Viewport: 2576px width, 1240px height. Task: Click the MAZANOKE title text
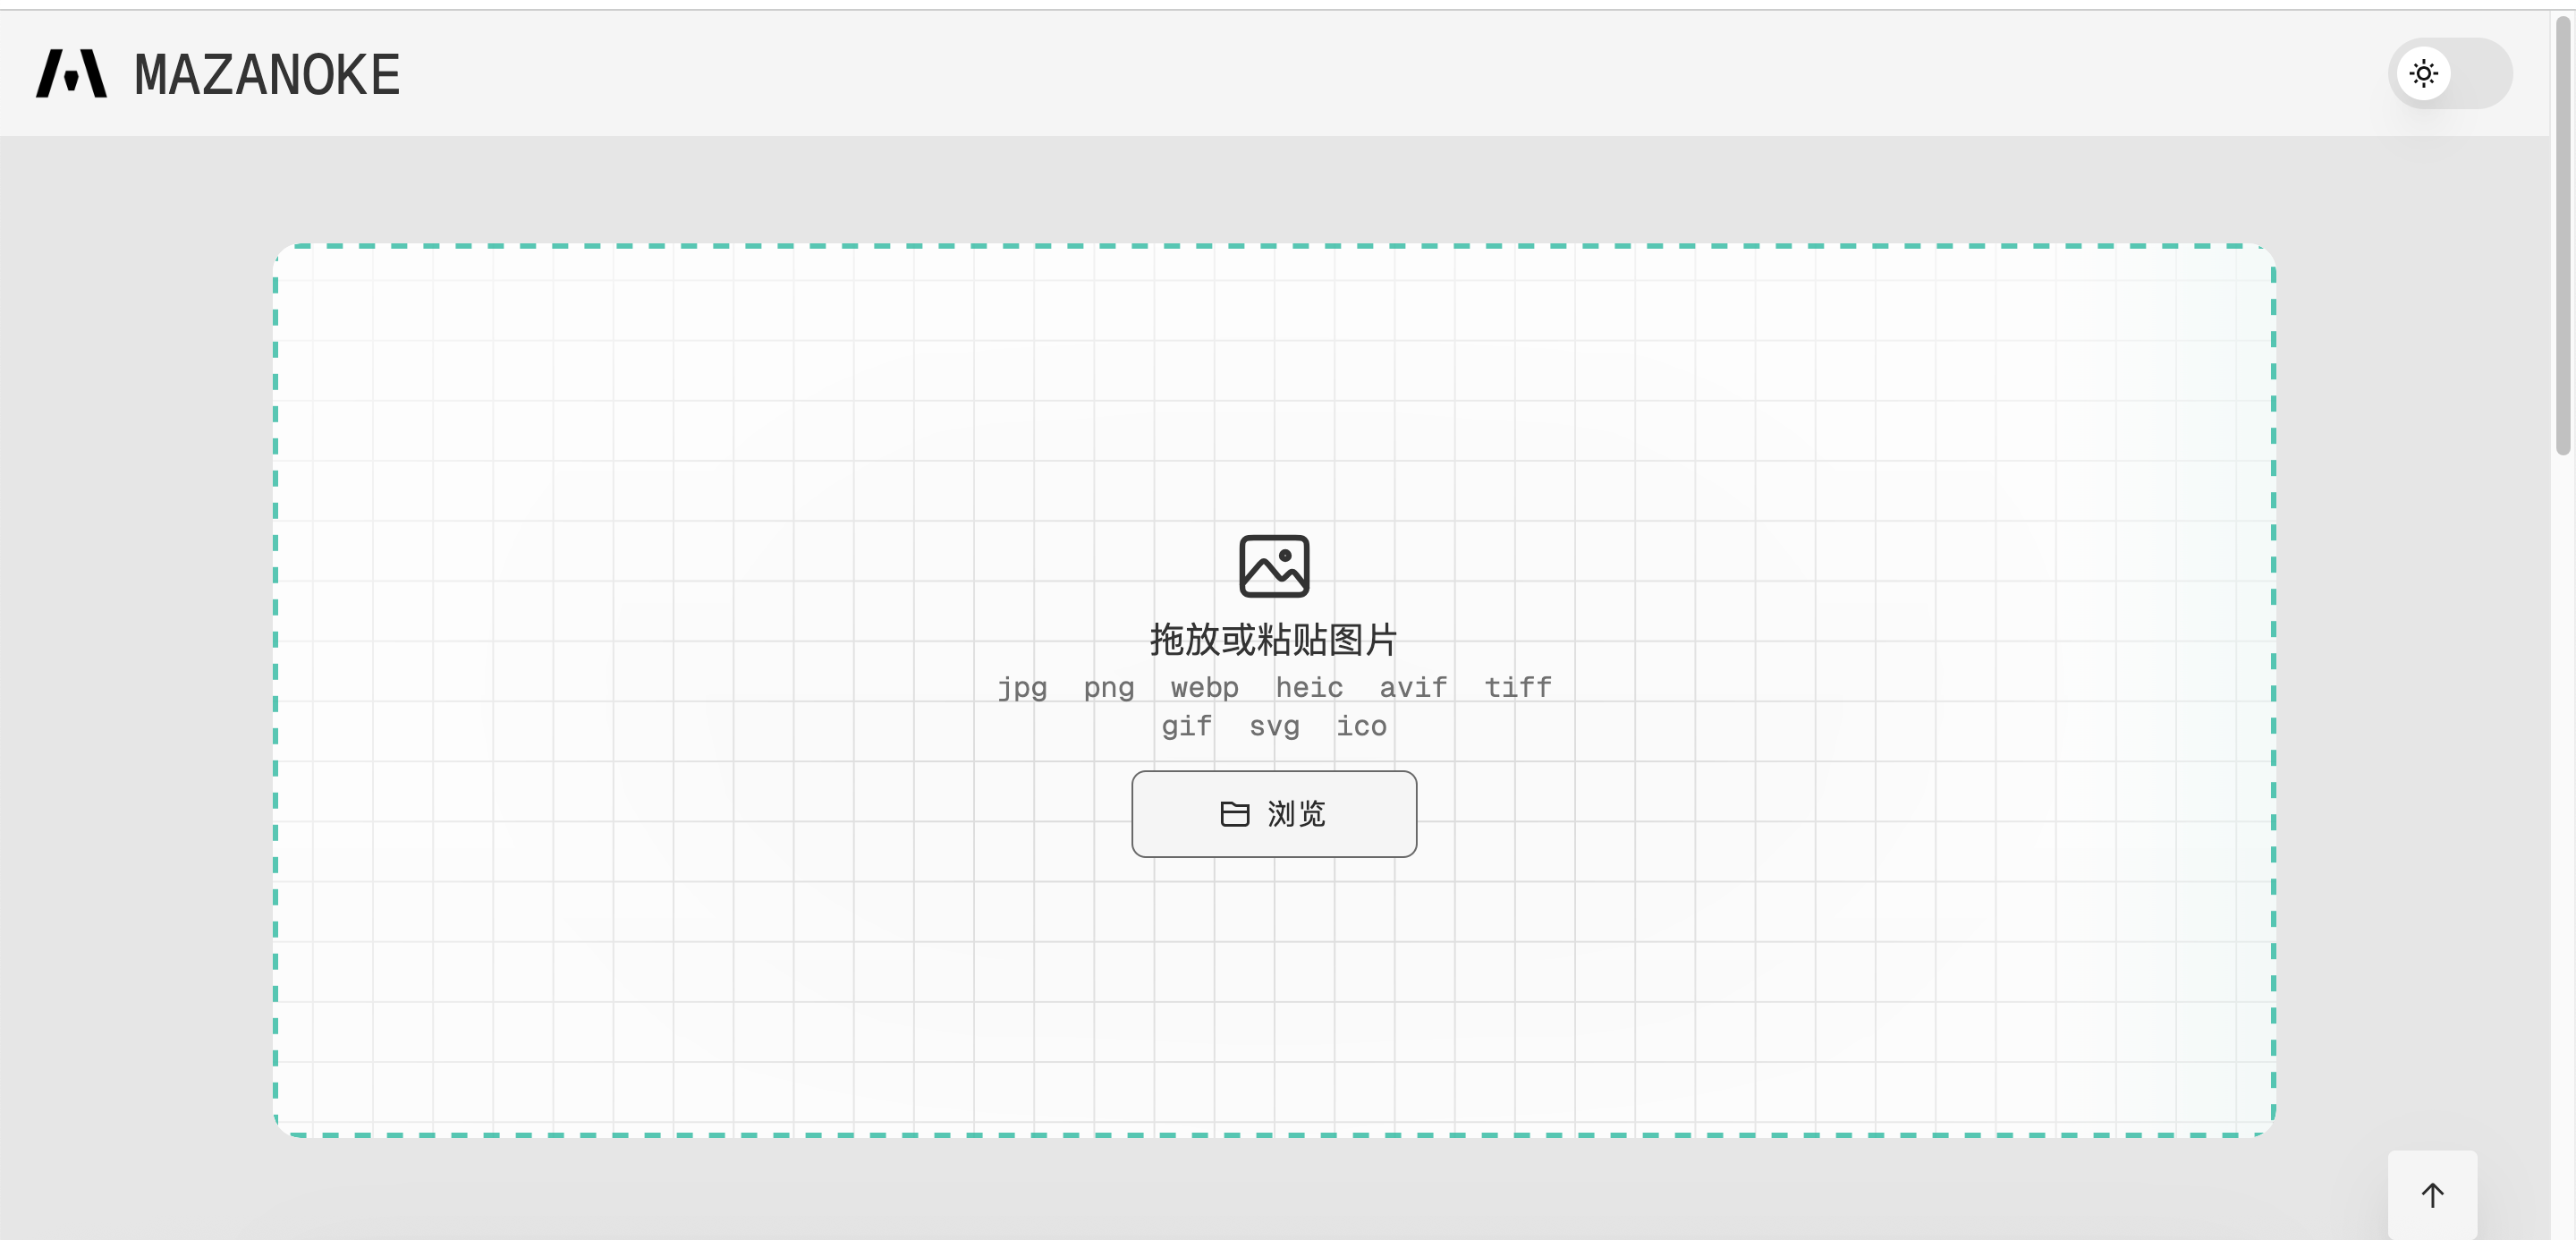point(267,75)
